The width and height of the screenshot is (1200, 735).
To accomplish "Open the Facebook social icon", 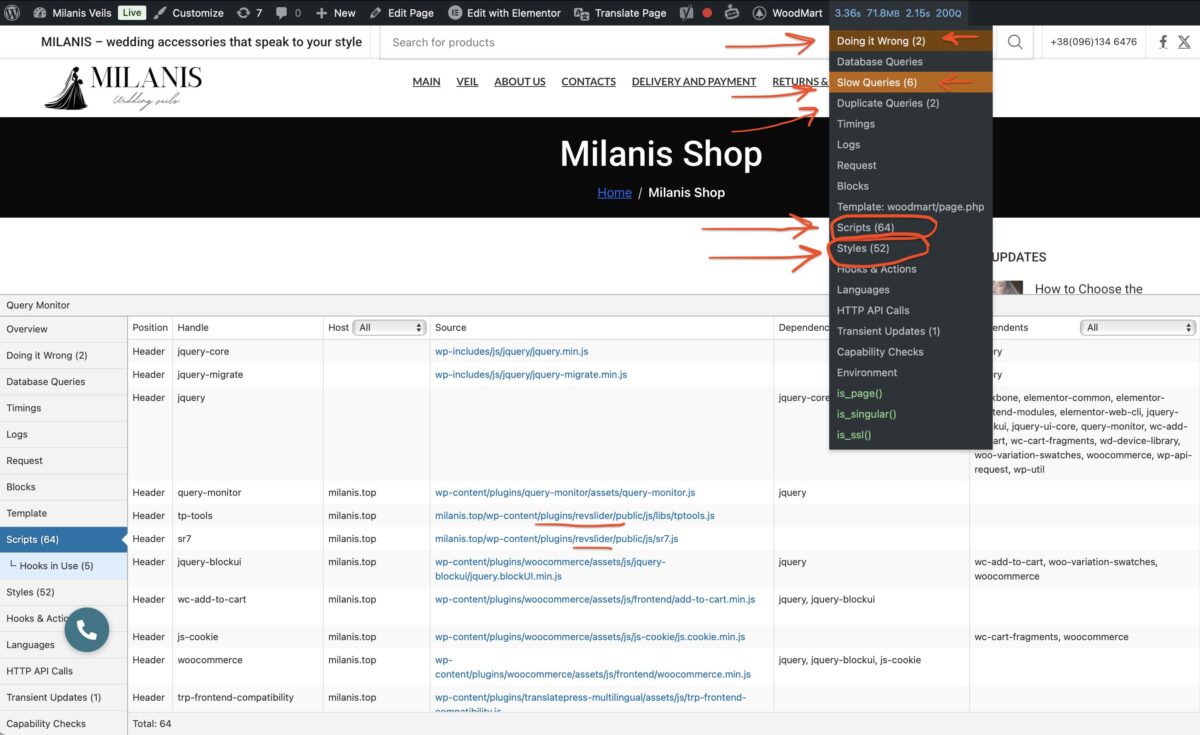I will (x=1163, y=42).
